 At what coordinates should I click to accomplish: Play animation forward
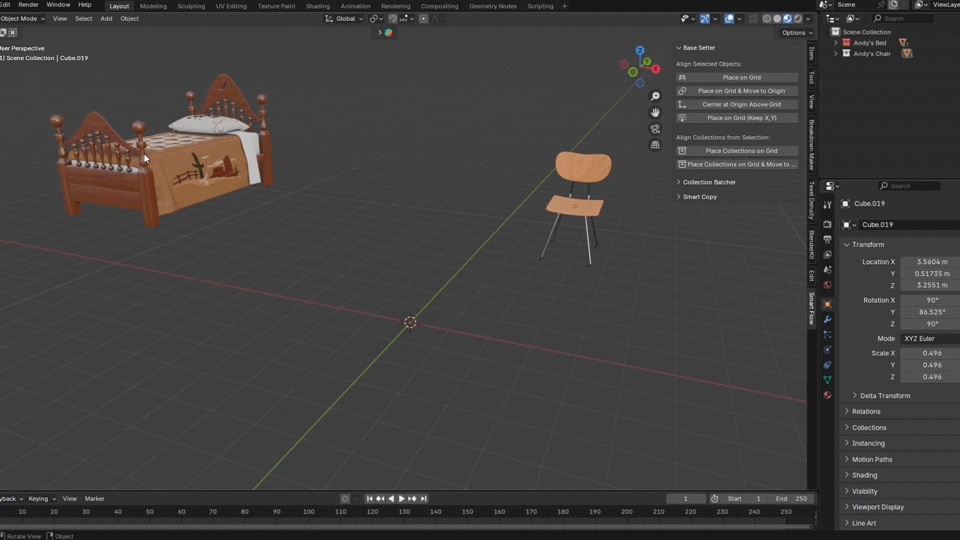pyautogui.click(x=402, y=499)
